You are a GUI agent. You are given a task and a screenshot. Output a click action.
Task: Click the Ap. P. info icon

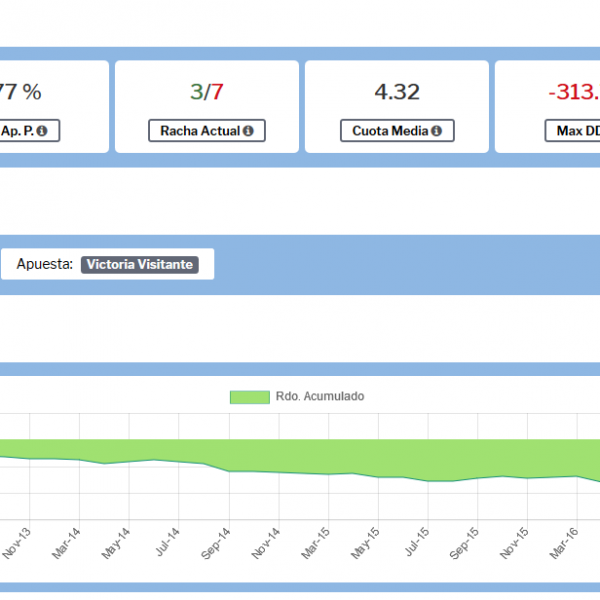pos(42,131)
